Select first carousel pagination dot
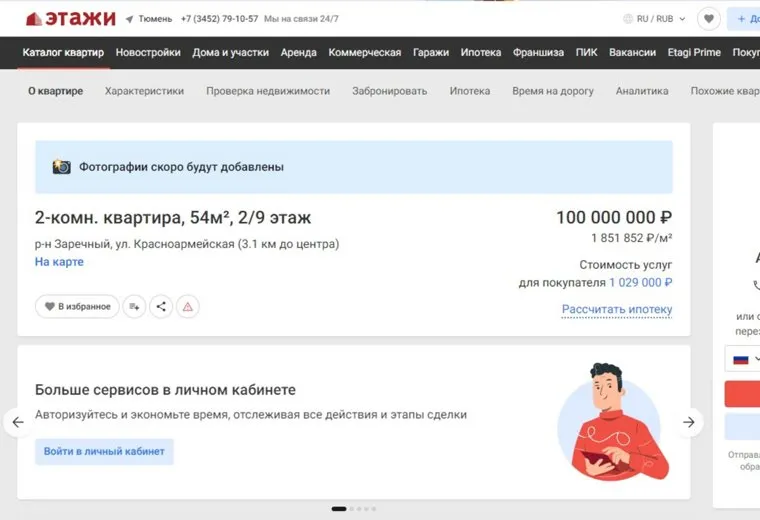Screen dimensions: 760x520 pos(338,509)
